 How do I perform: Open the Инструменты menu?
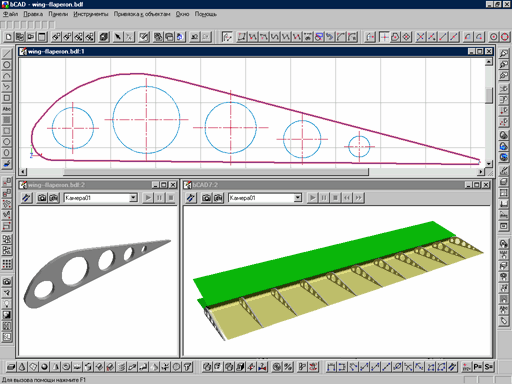tap(91, 14)
